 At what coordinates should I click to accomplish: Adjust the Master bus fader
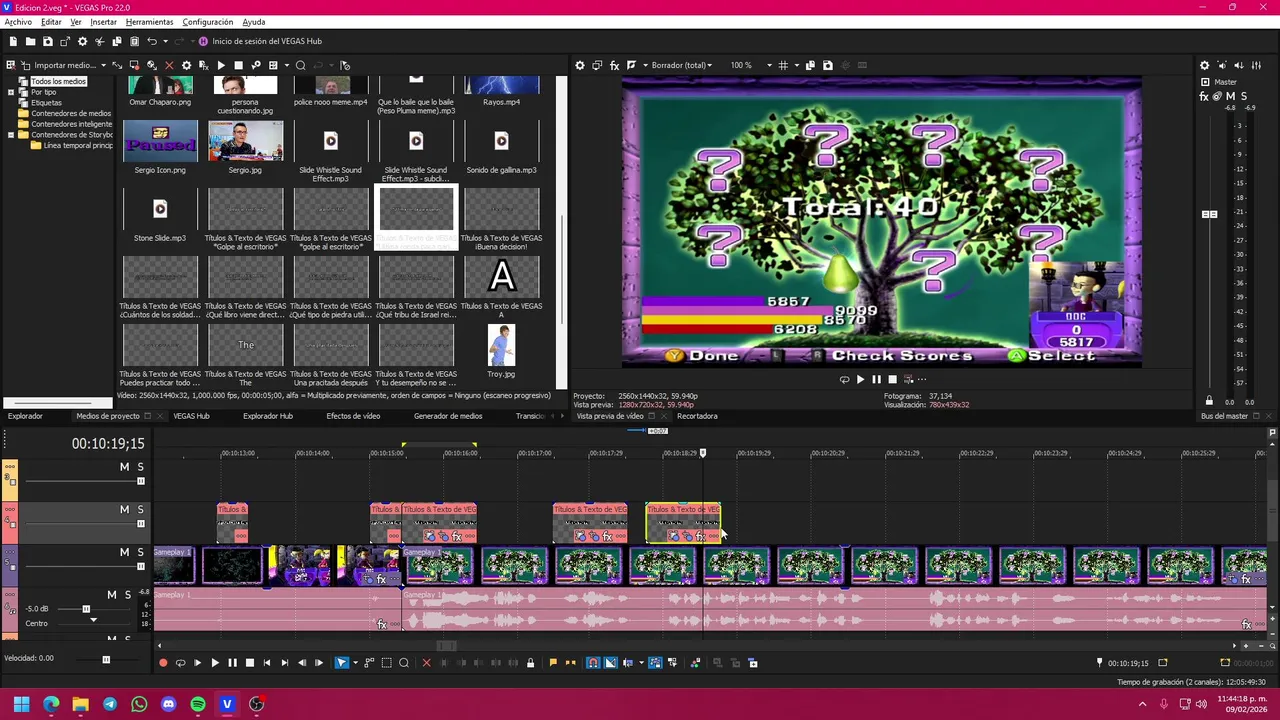(x=1209, y=214)
